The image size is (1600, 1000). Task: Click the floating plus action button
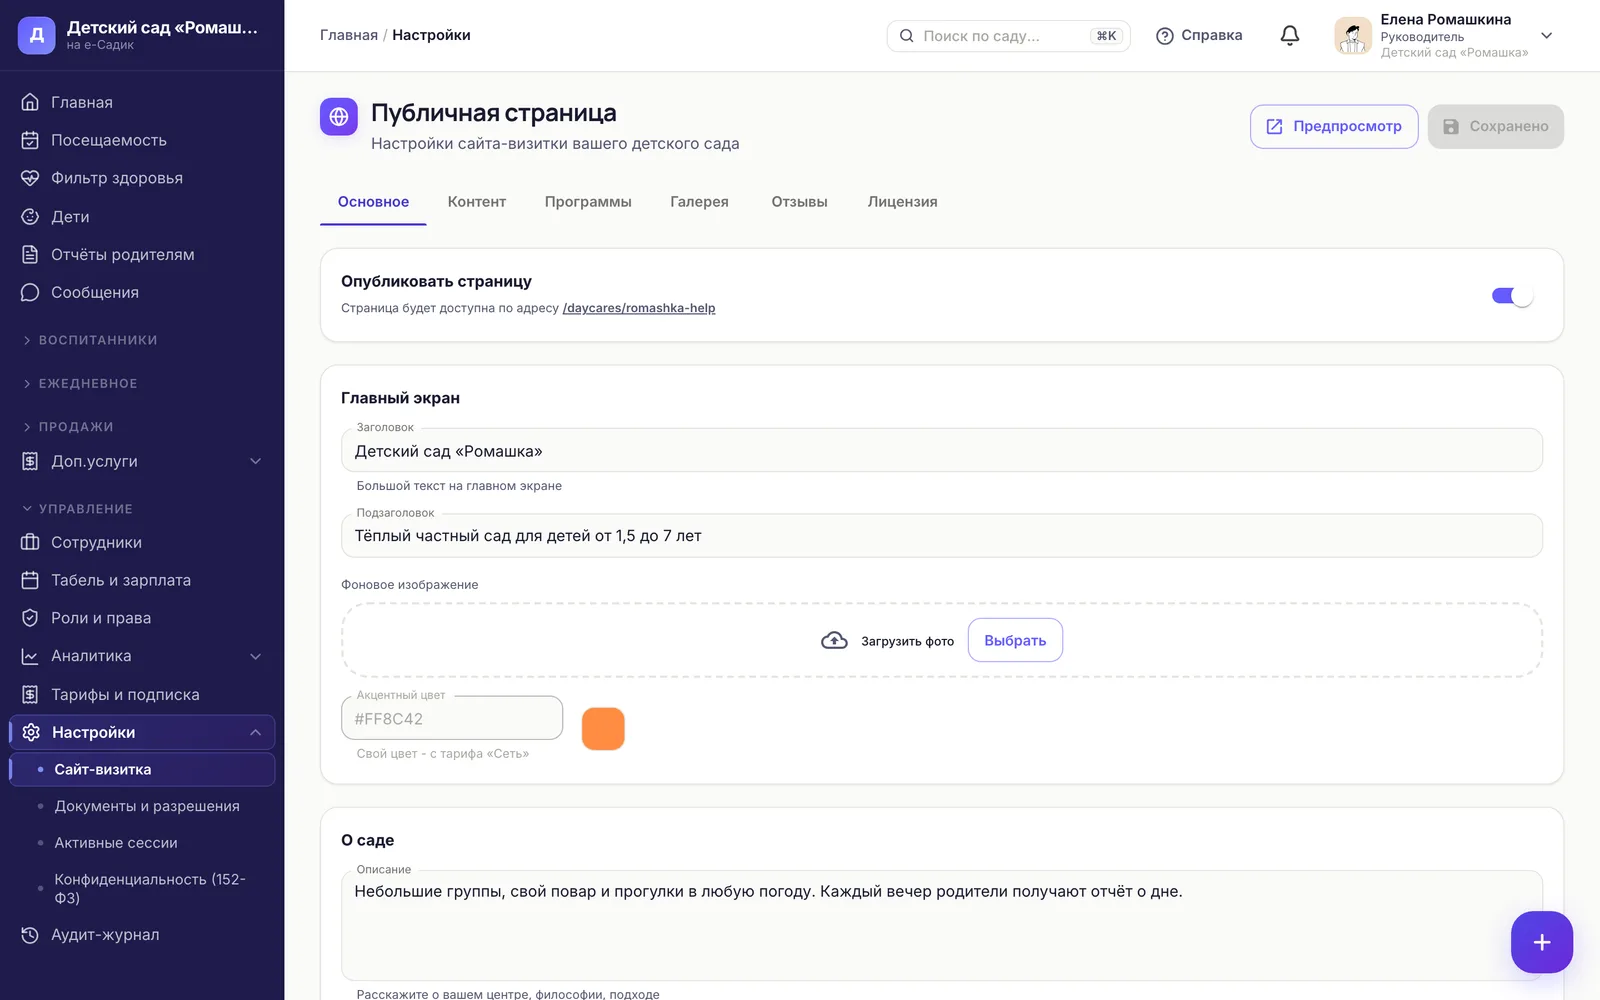1541,942
